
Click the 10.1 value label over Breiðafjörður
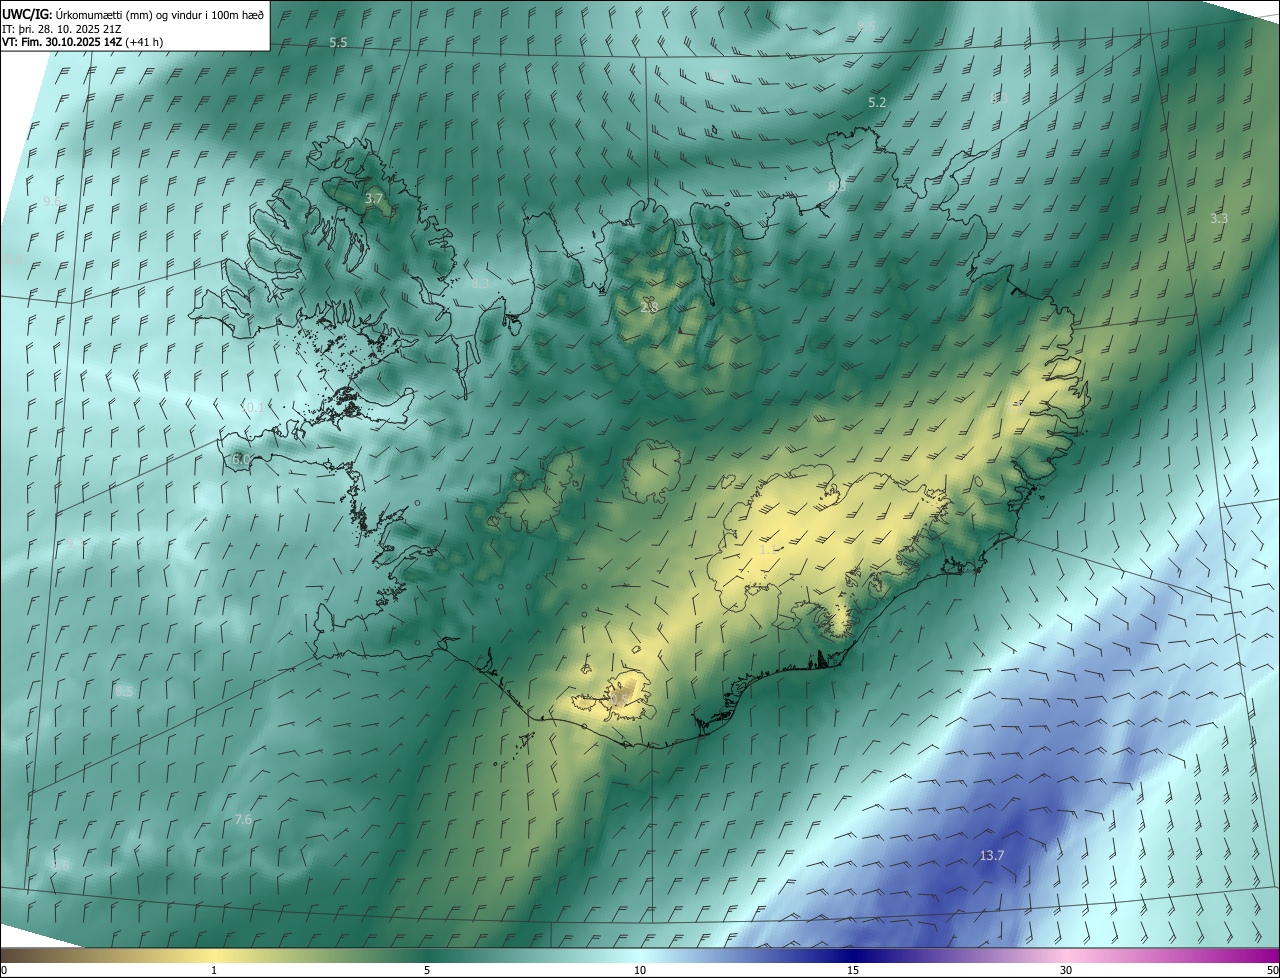click(253, 407)
